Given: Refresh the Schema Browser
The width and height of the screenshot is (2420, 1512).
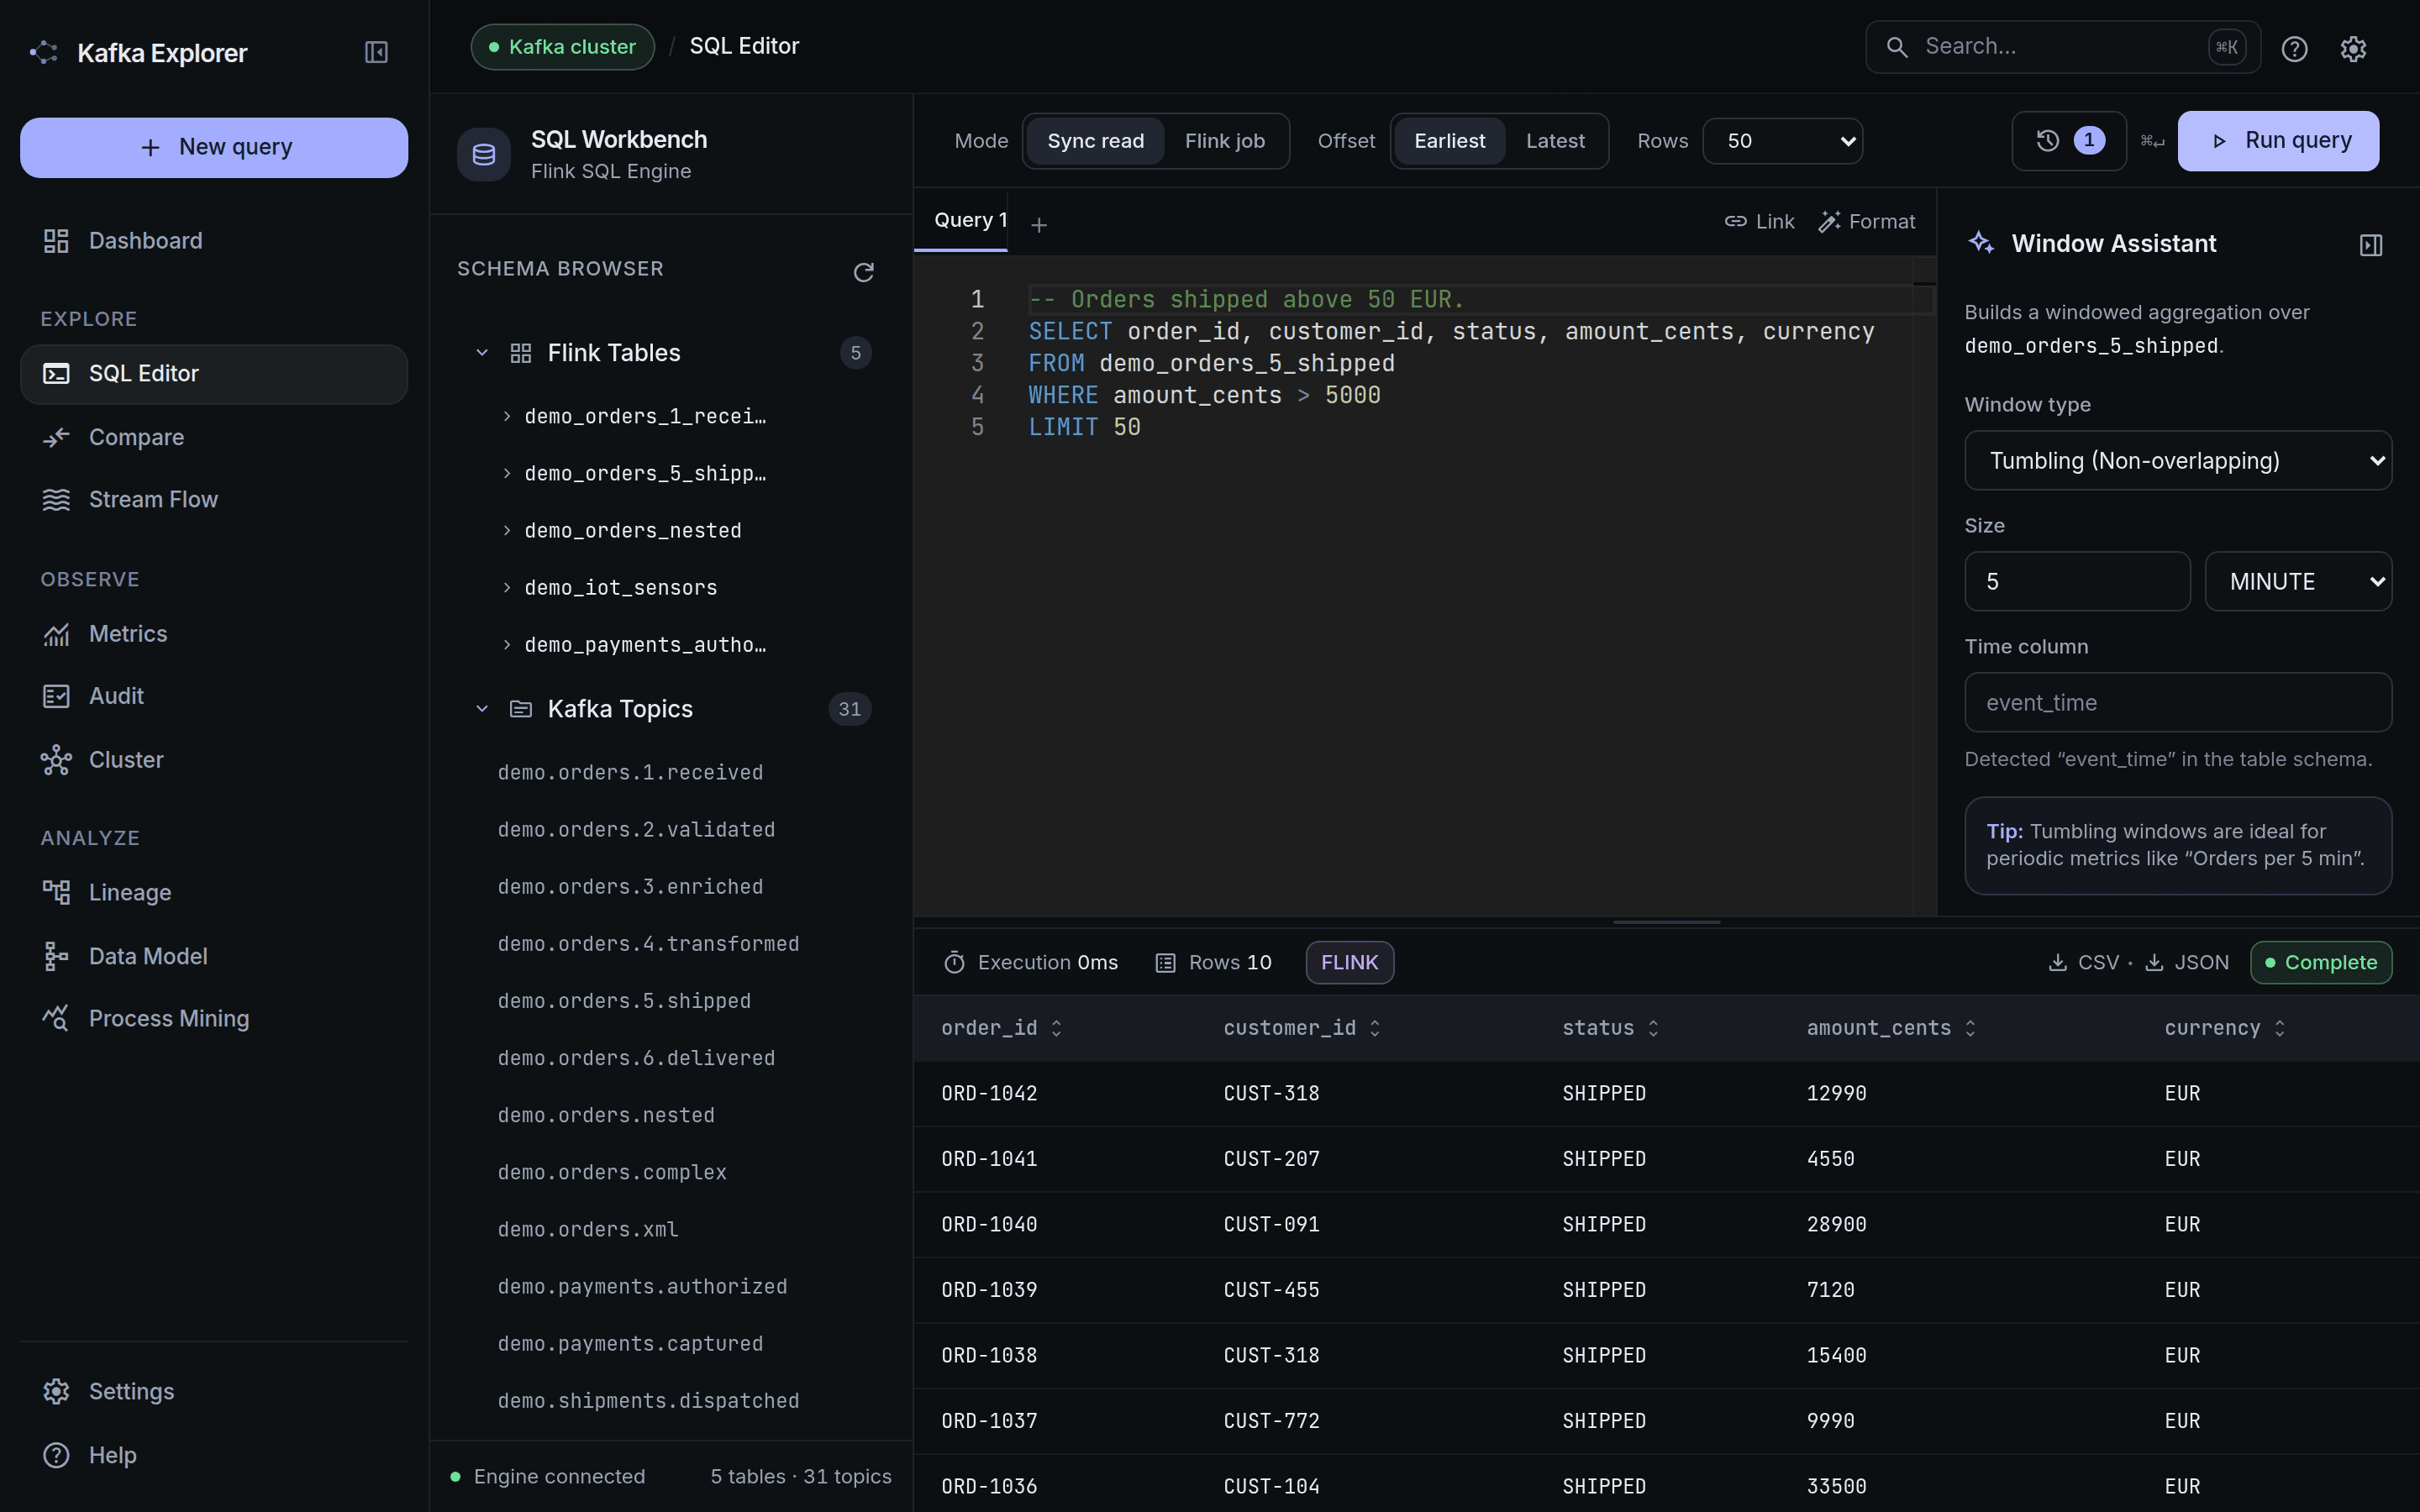Looking at the screenshot, I should pyautogui.click(x=864, y=272).
